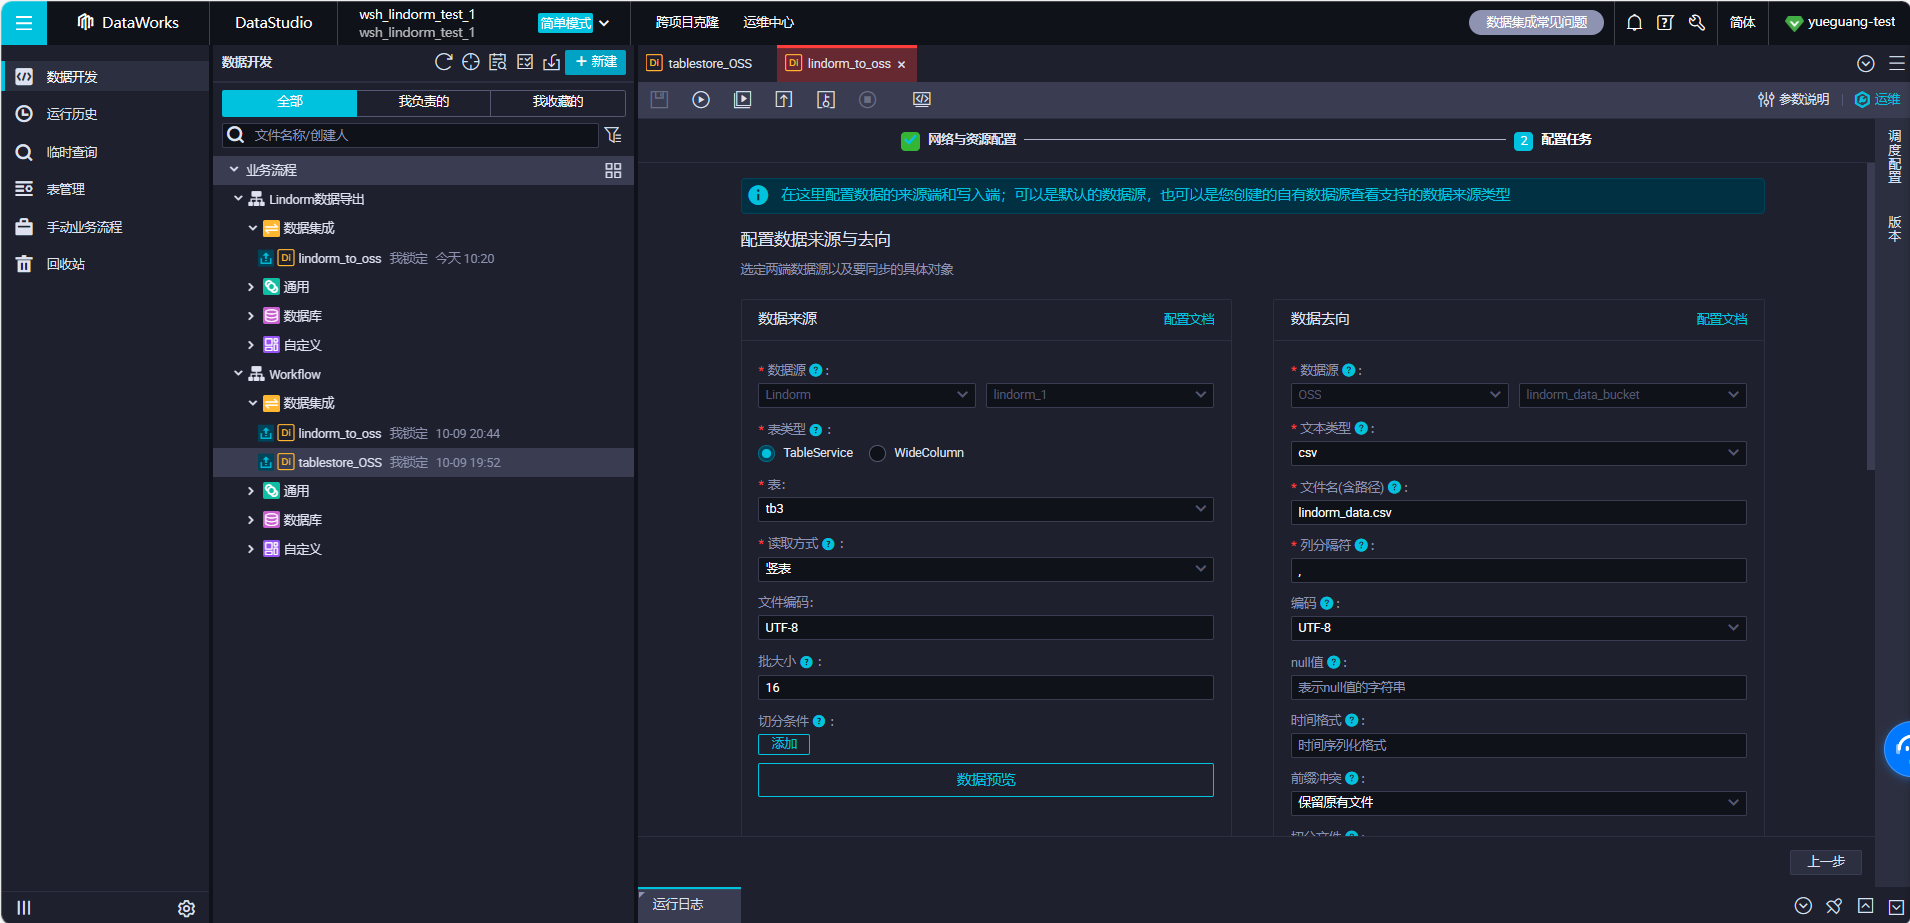
Task: Click the save icon in editor toolbar
Action: (659, 99)
